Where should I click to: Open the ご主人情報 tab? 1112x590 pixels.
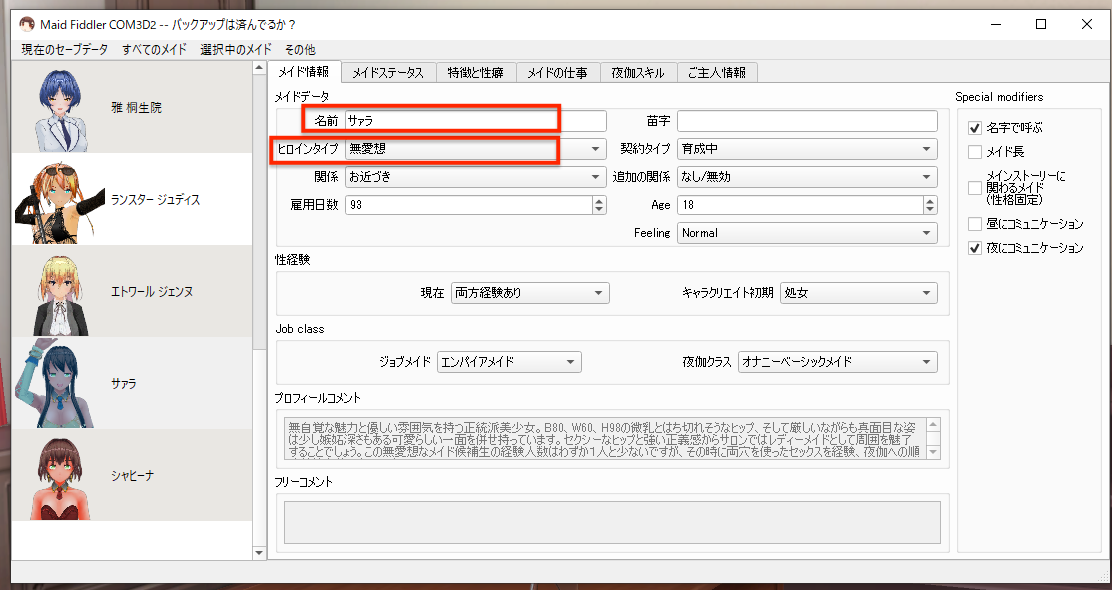(719, 71)
